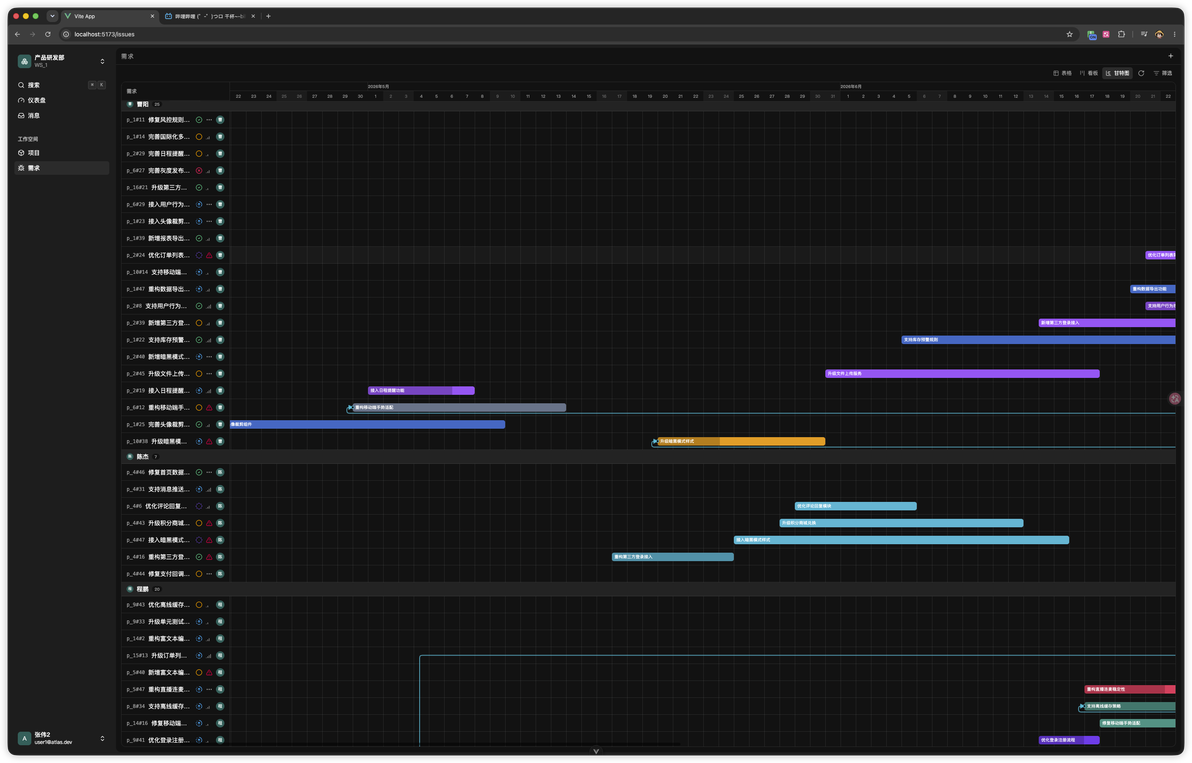Click status icon of row p_1#25
The height and width of the screenshot is (763, 1192).
(x=199, y=425)
